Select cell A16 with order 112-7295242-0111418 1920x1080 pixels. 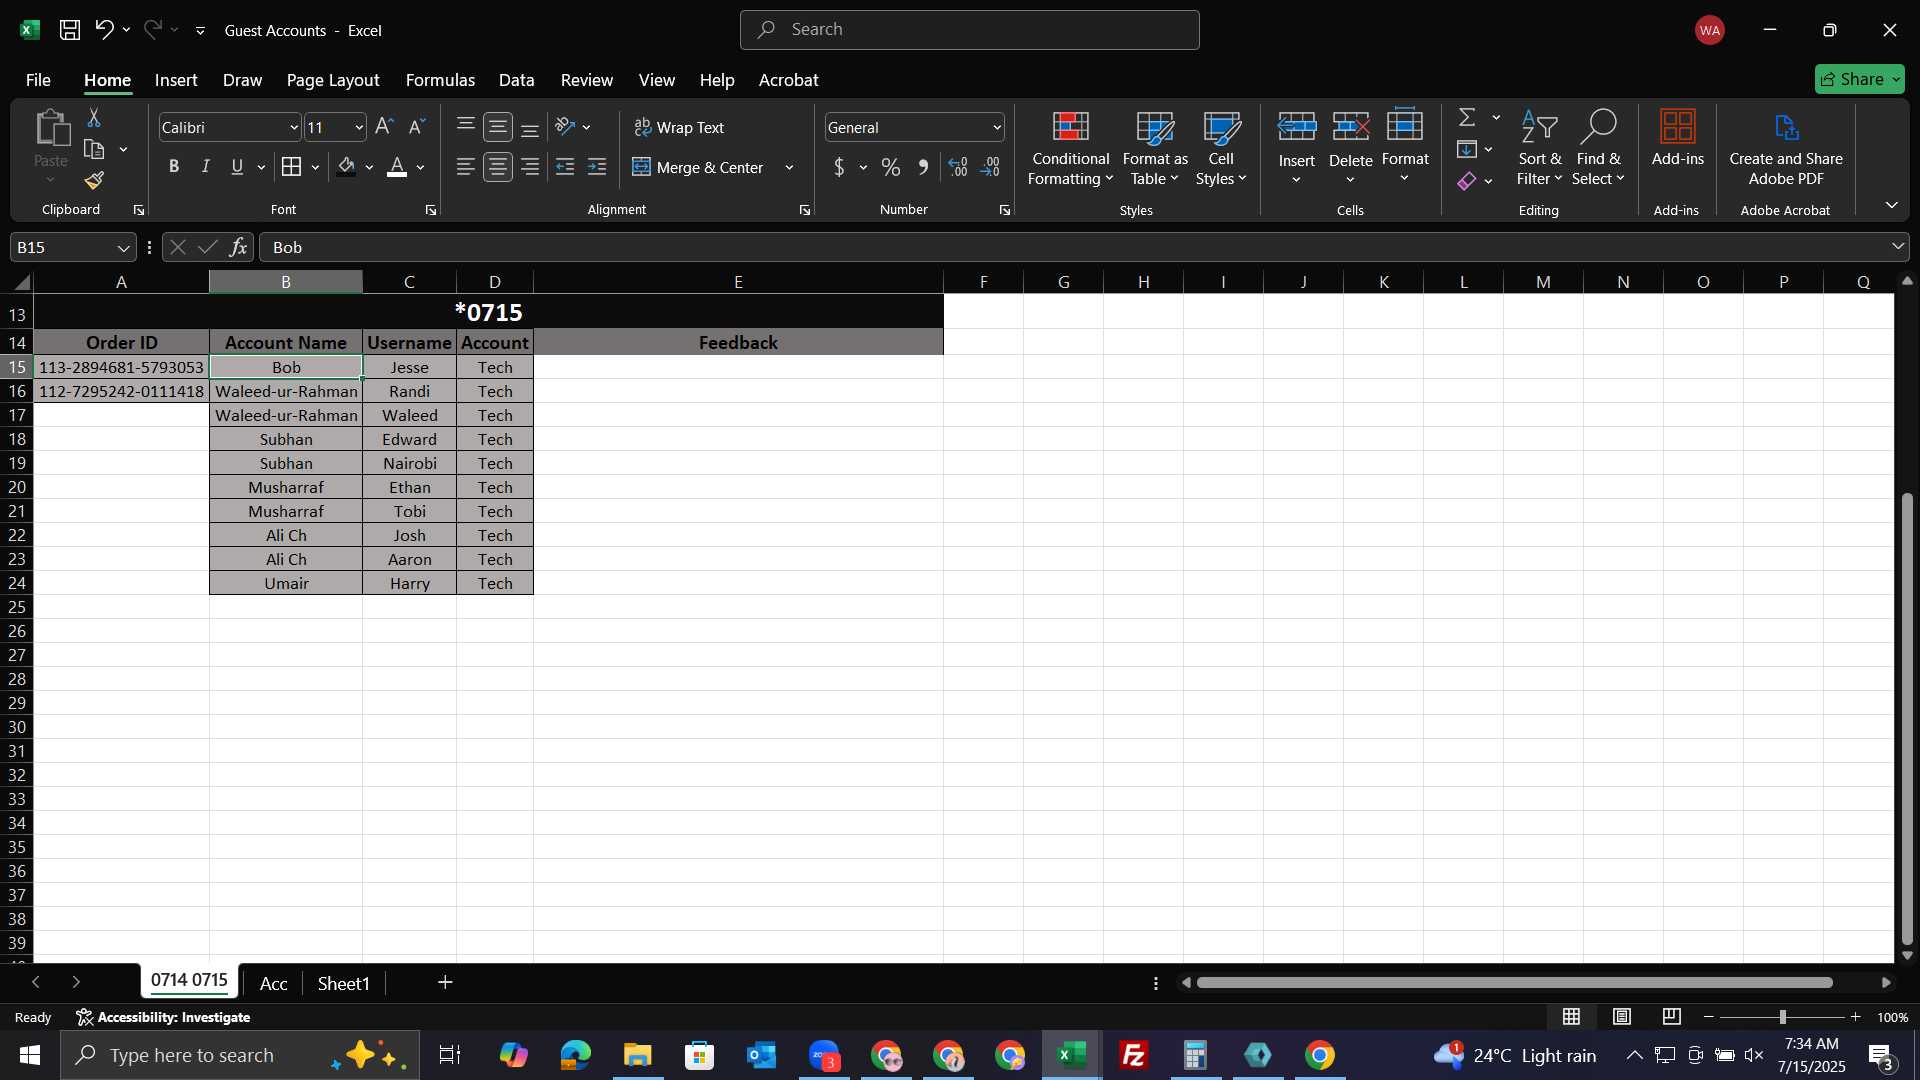(x=121, y=392)
